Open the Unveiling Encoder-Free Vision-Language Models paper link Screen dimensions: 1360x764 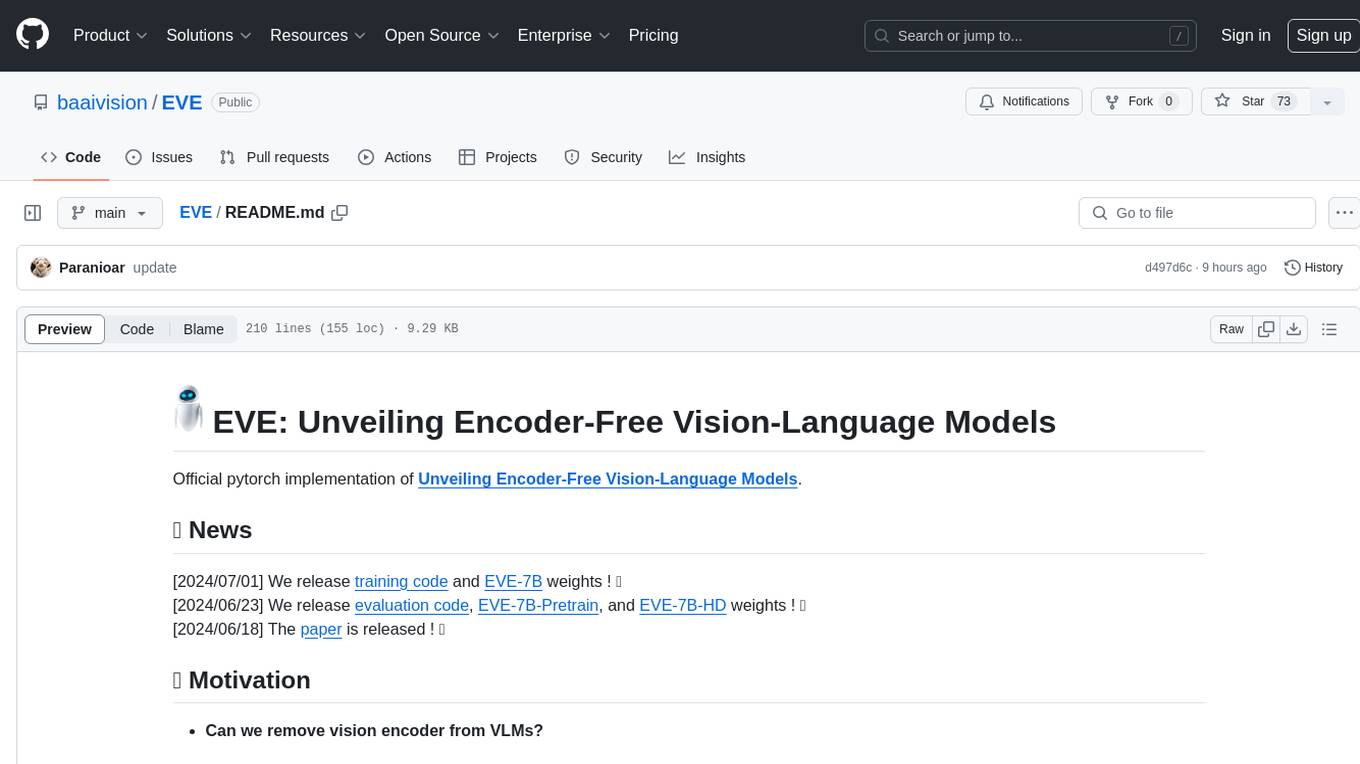click(608, 479)
